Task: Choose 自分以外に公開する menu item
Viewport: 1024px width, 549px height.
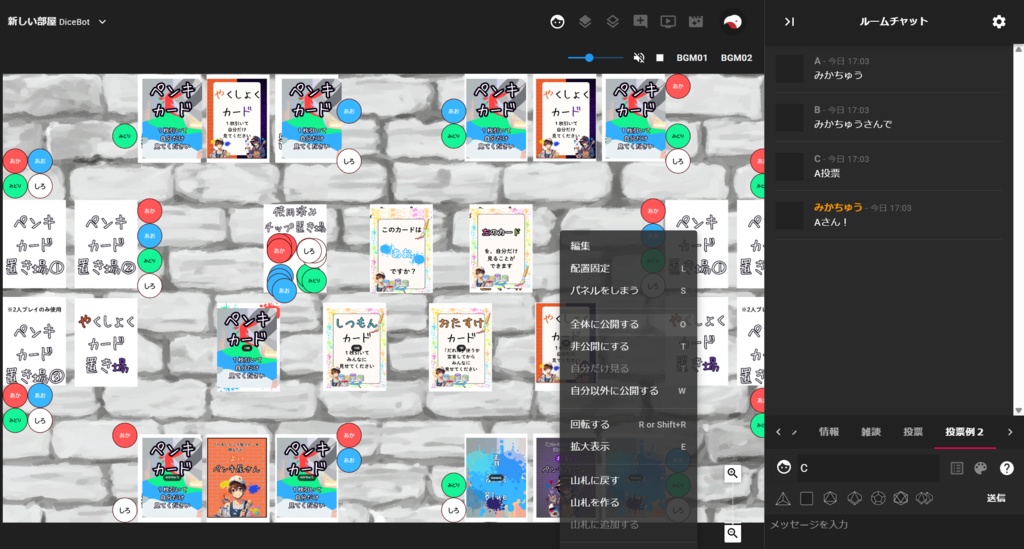Action: click(x=628, y=391)
